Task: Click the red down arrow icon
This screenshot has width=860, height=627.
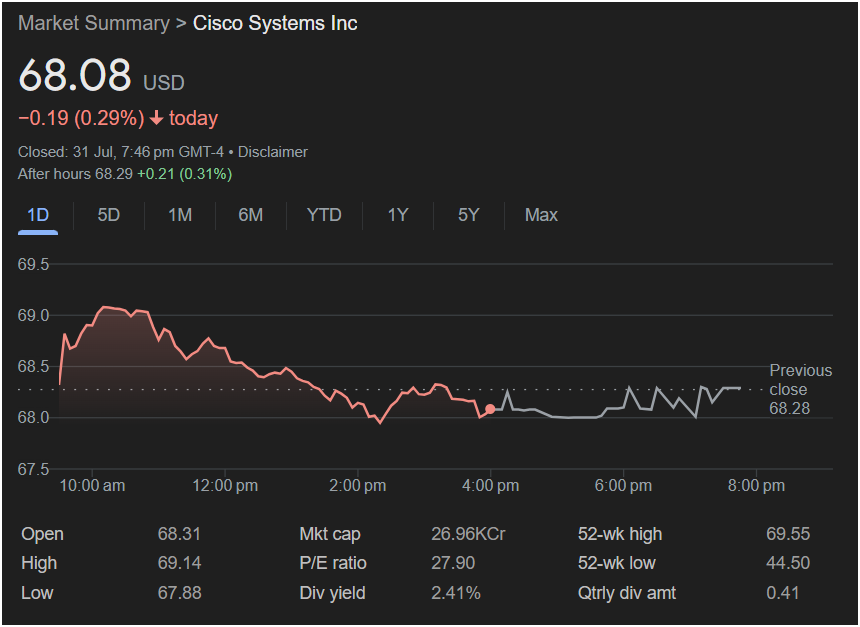Action: [x=156, y=118]
